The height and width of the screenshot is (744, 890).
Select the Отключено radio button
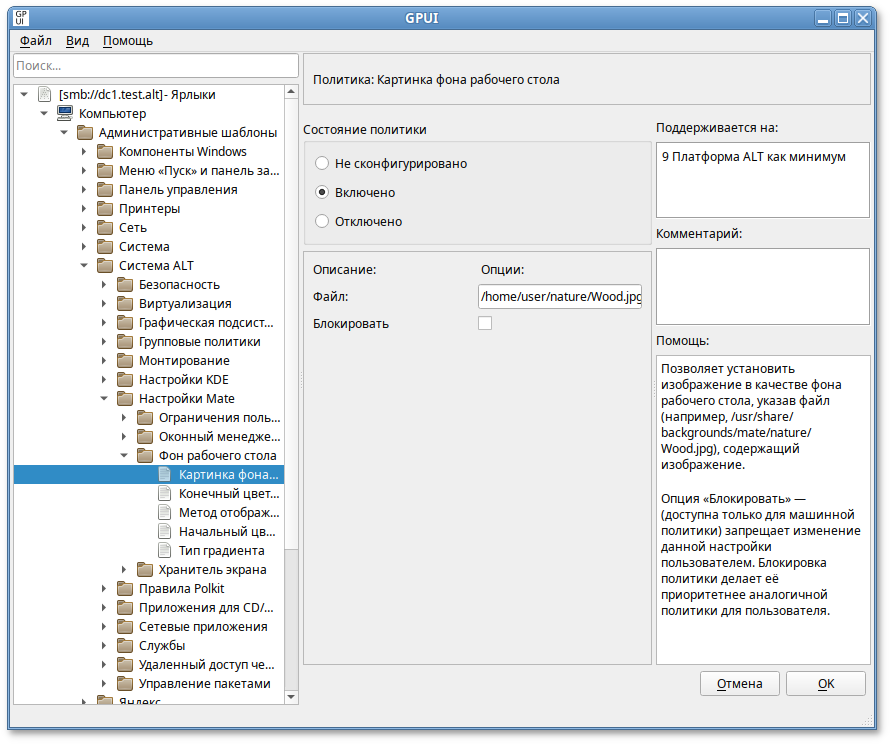coord(322,221)
